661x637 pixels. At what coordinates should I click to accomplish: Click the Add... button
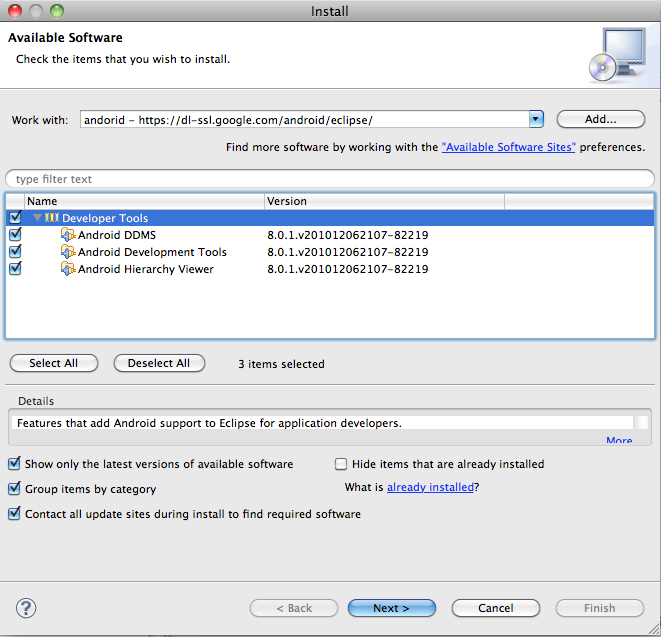(601, 119)
